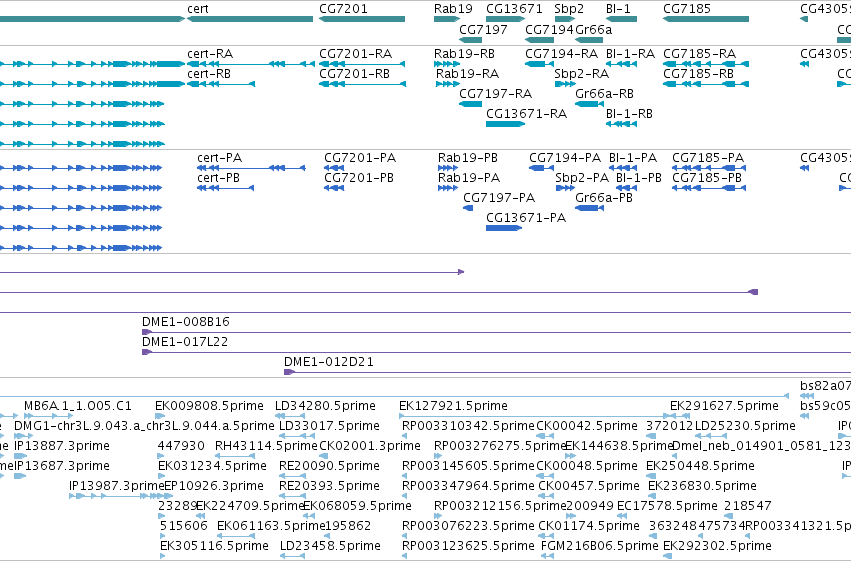Select the RP003310342.5prime EST
This screenshot has width=851, height=561.
pos(405,436)
